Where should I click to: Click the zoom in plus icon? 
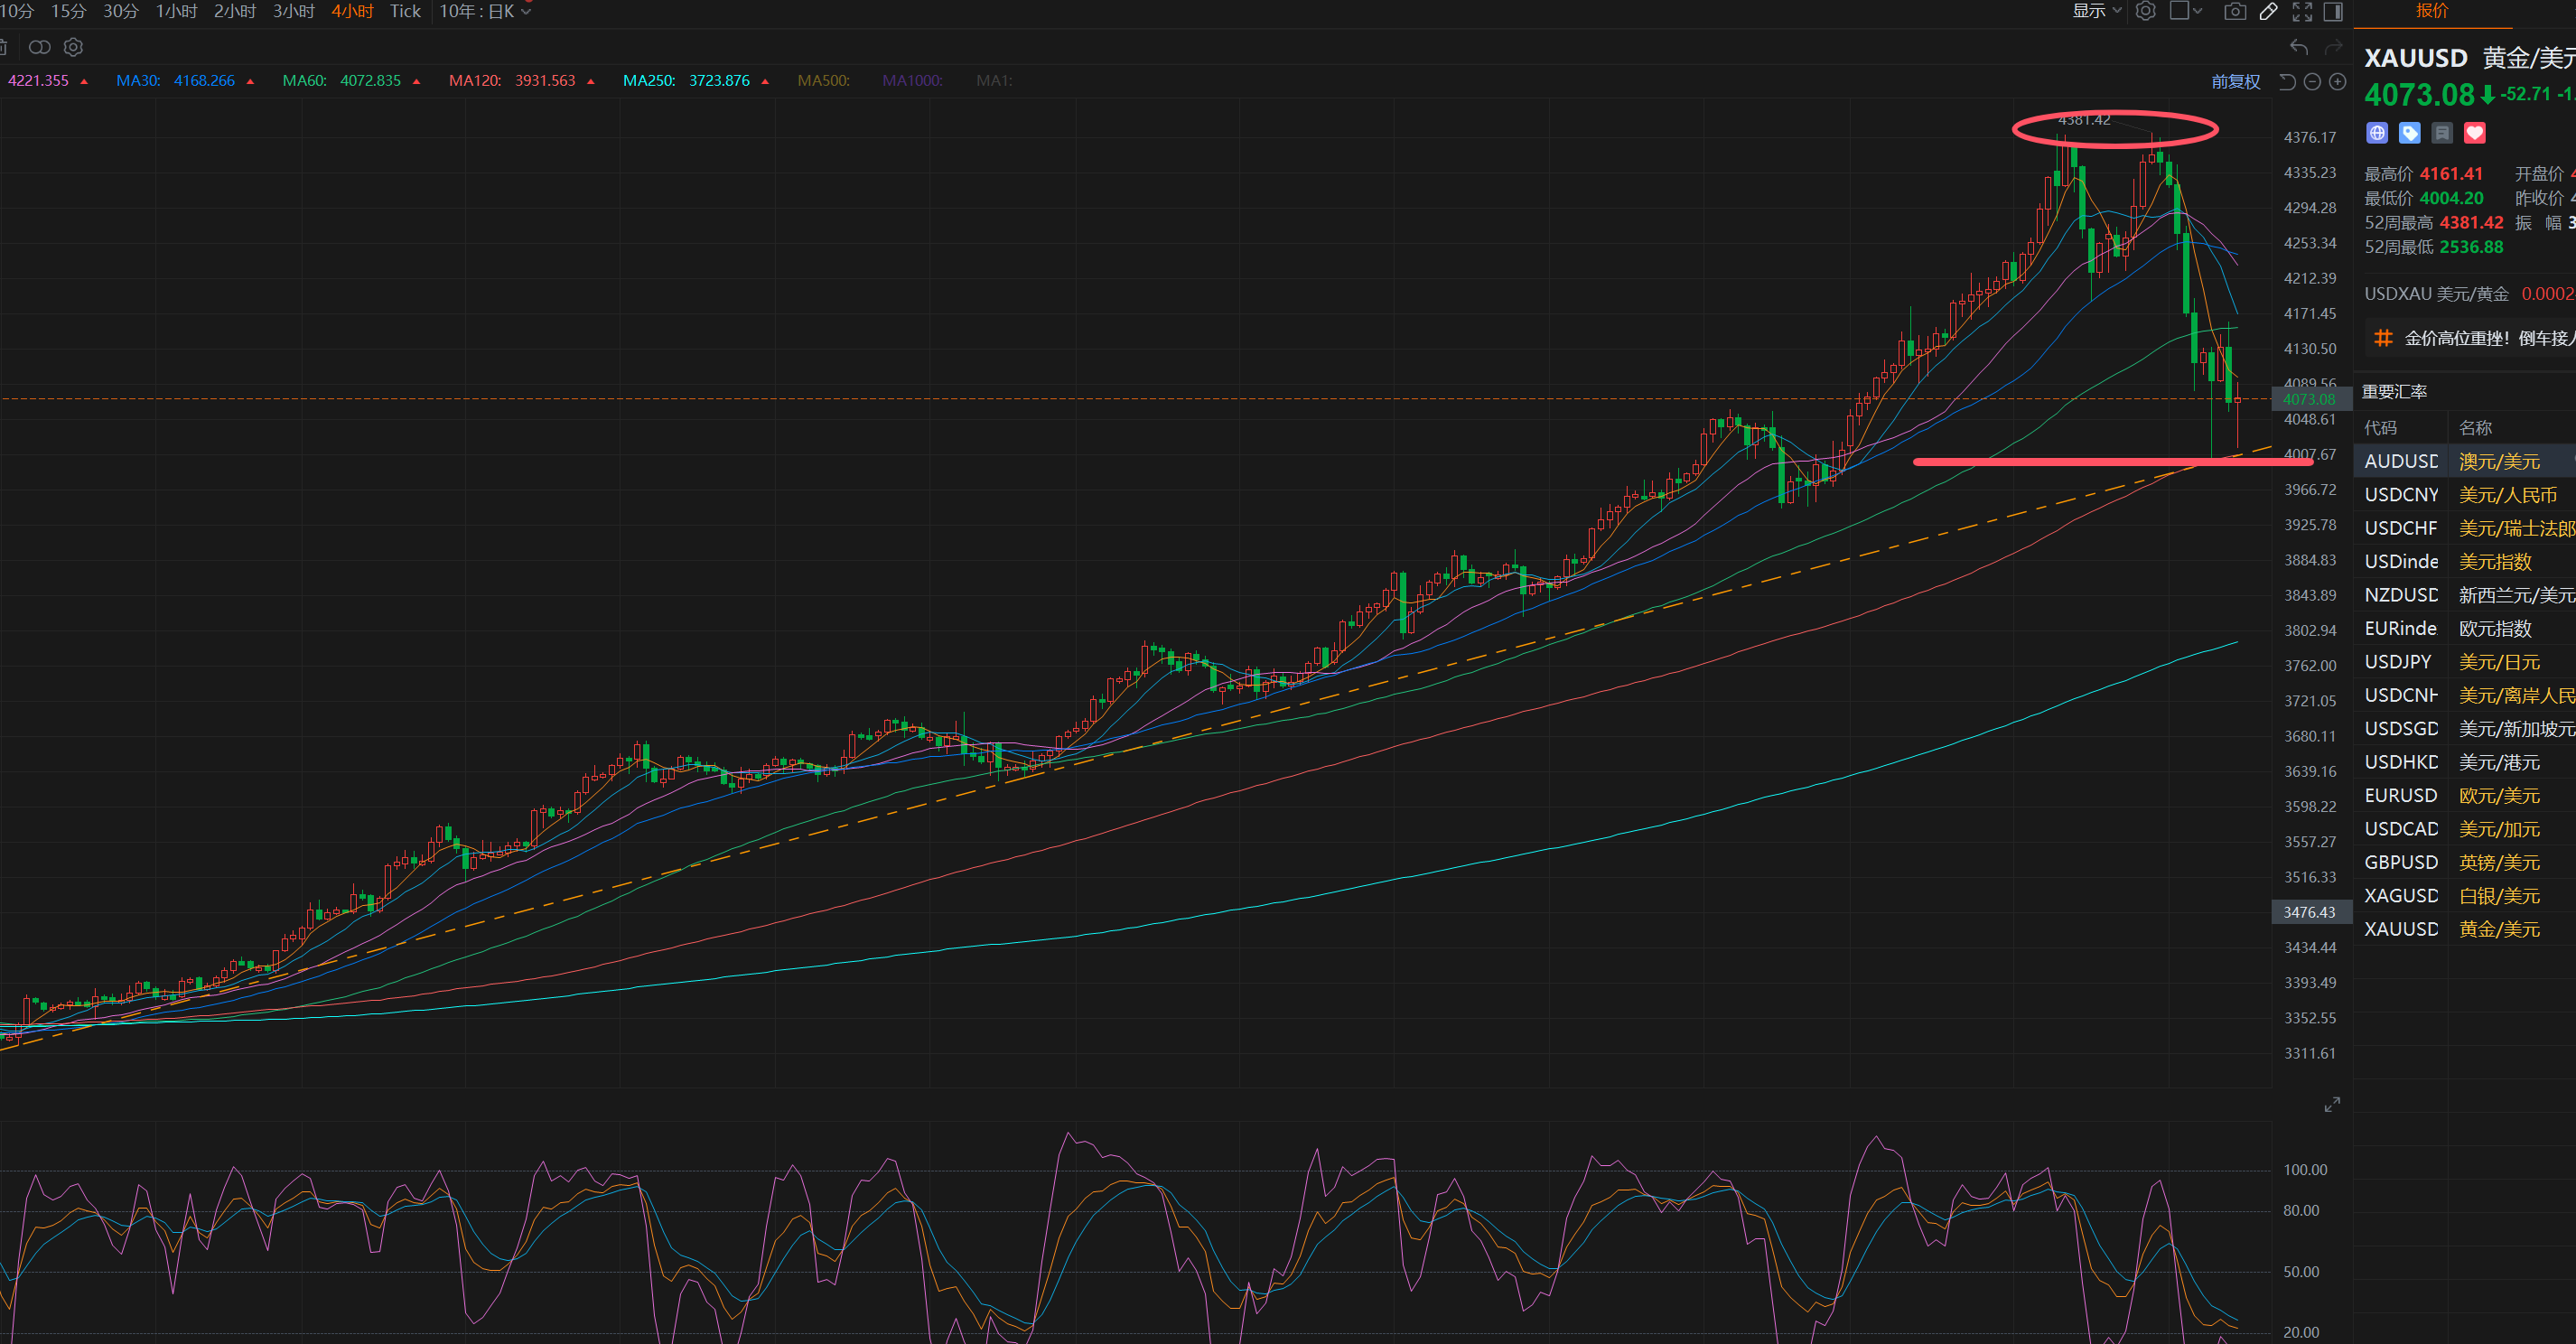click(2337, 82)
